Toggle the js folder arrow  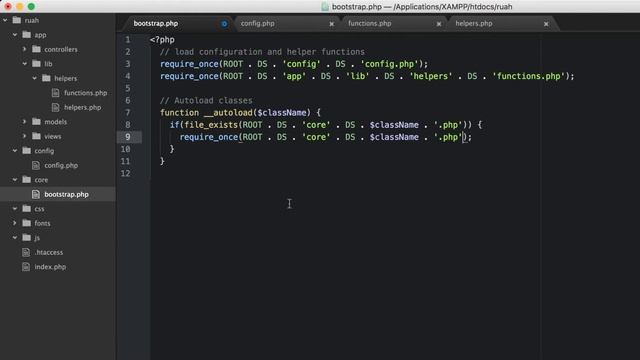coord(15,238)
